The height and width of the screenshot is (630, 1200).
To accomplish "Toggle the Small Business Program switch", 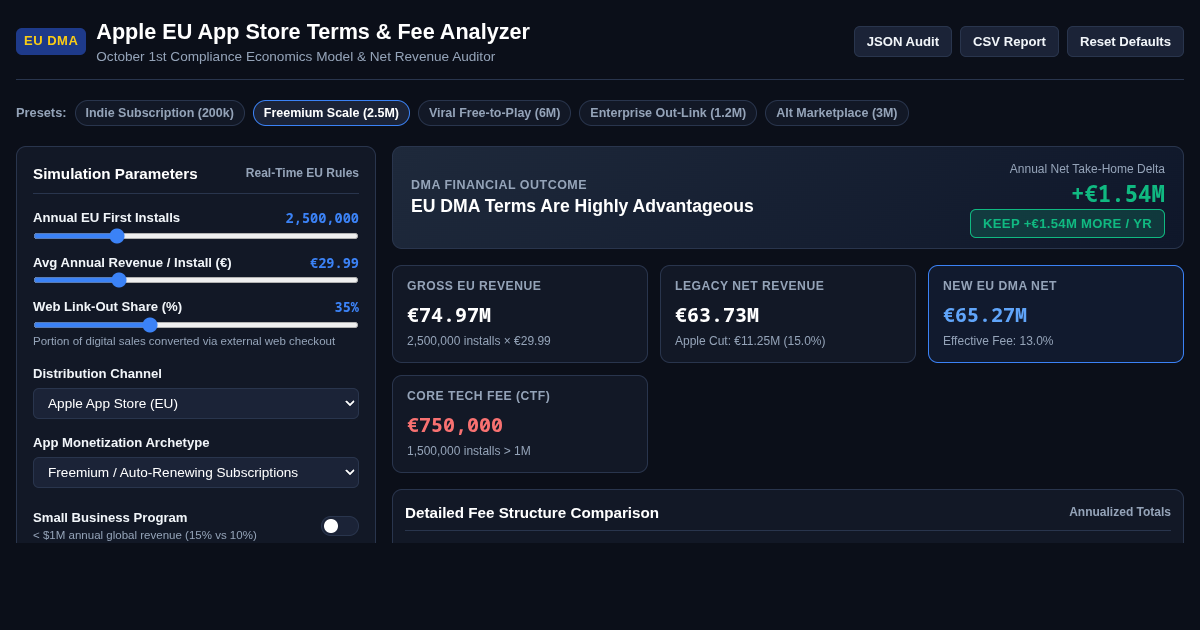I will coord(340,526).
